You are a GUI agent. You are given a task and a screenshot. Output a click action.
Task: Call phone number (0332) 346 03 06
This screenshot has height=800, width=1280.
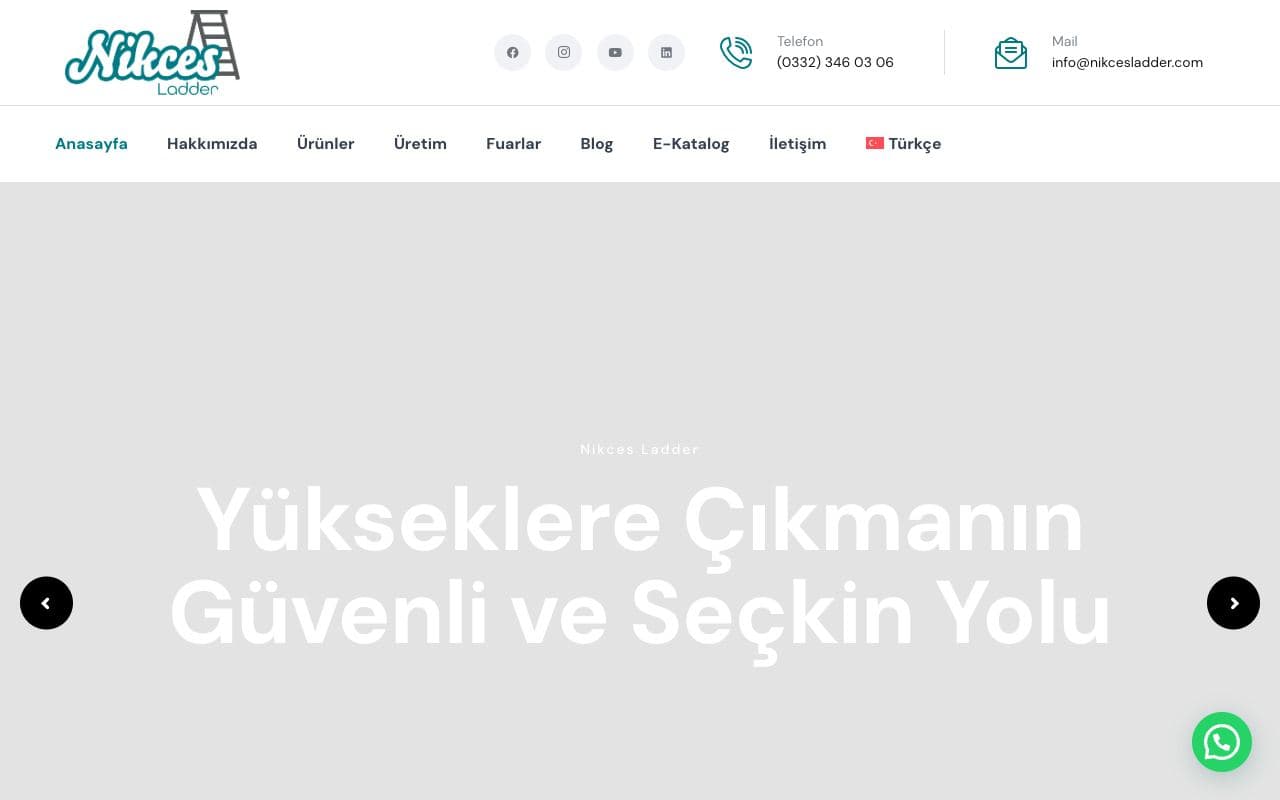tap(835, 62)
